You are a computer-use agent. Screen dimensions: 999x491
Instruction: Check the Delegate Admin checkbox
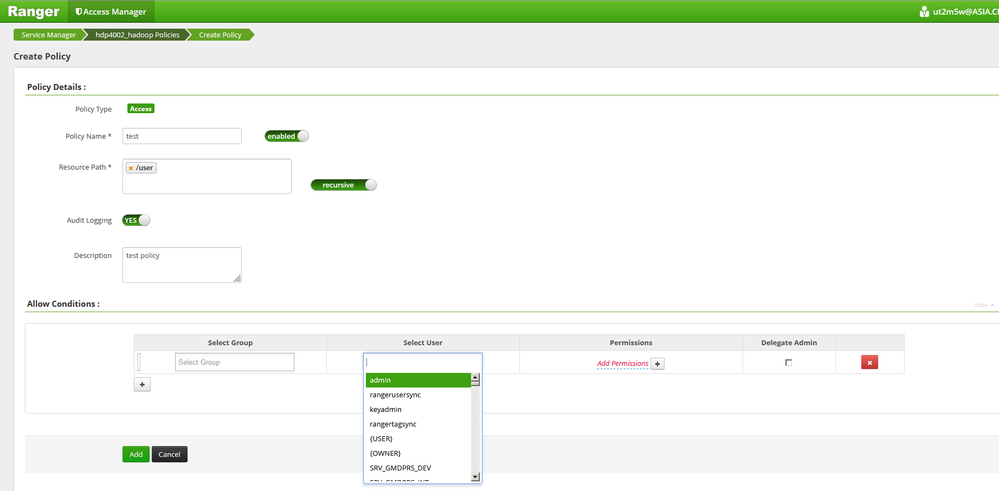pyautogui.click(x=789, y=362)
